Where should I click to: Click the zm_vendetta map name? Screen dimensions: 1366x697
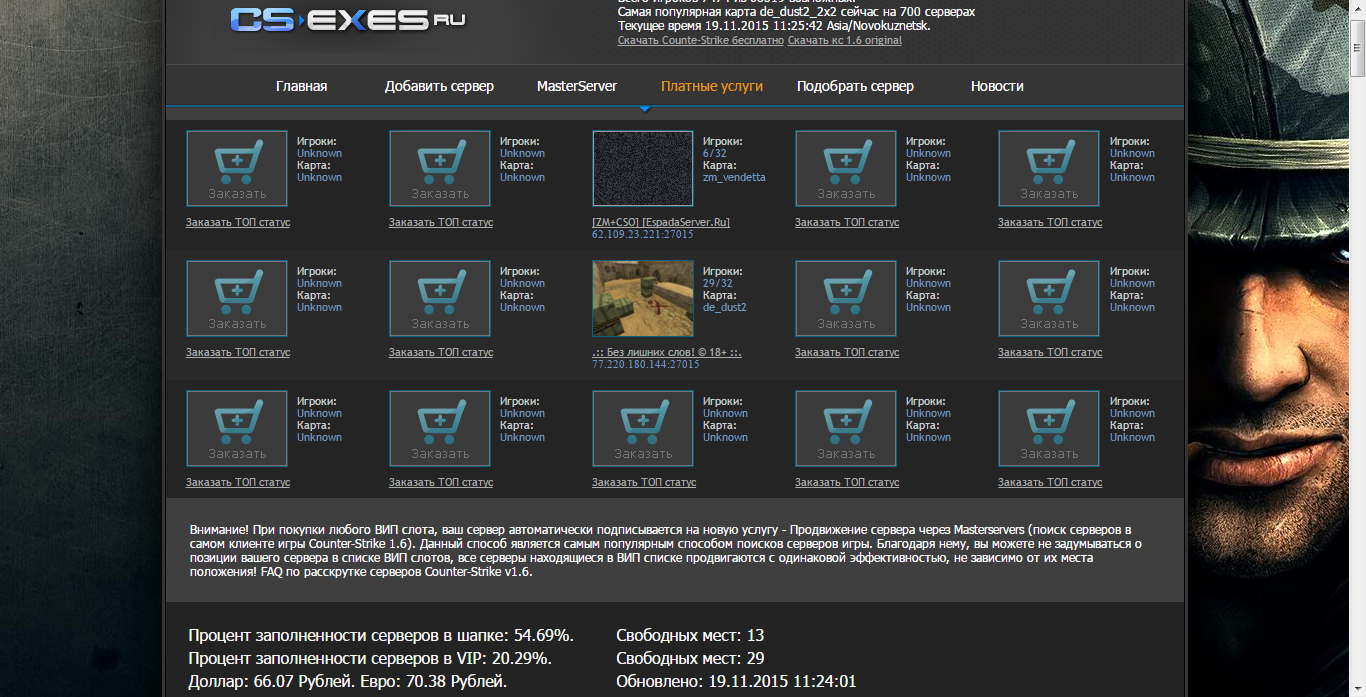click(x=734, y=177)
